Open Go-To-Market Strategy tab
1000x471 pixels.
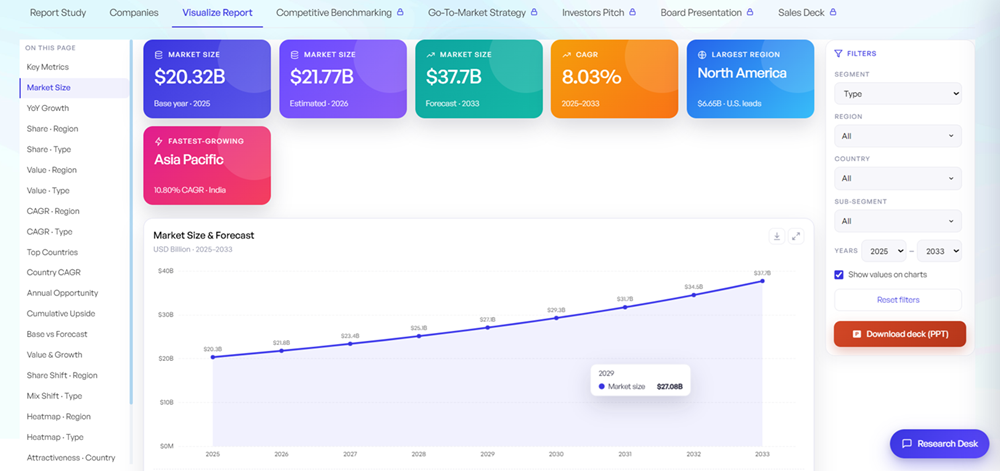point(483,13)
